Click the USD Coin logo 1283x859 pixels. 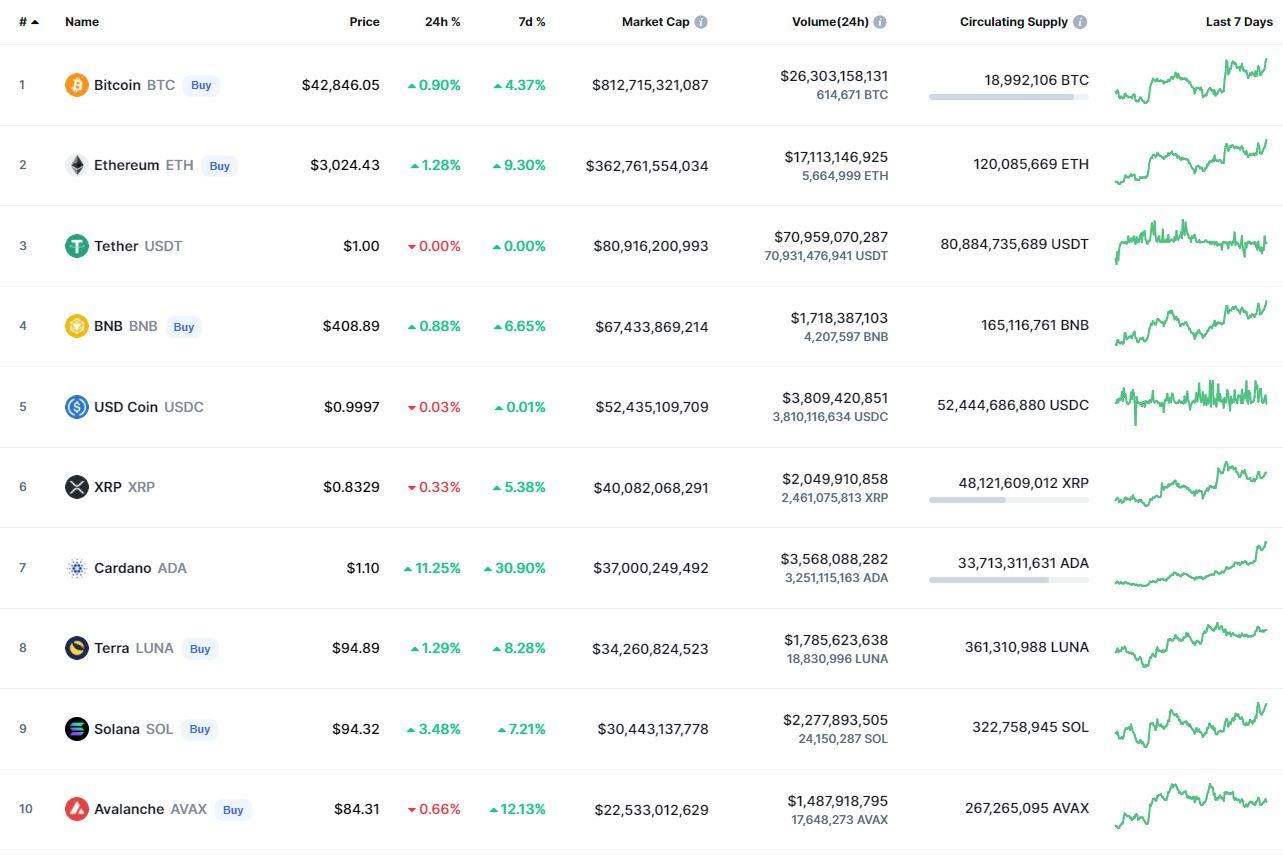click(77, 407)
